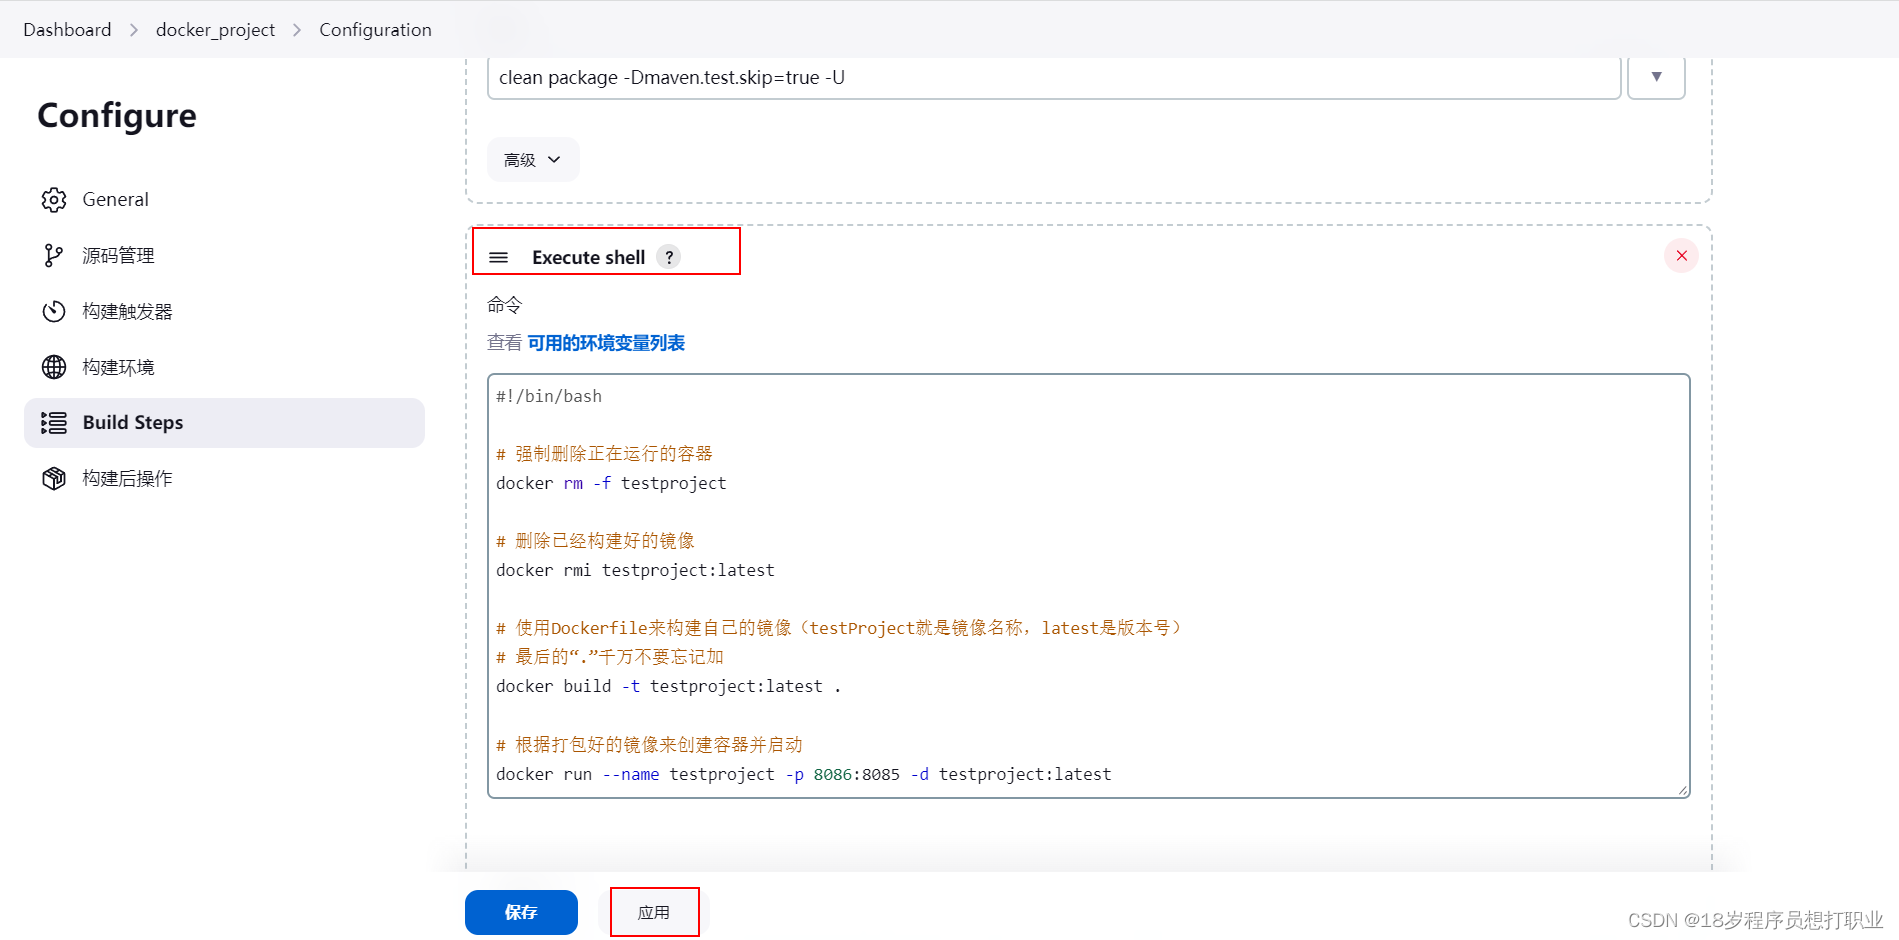Click the breadcrumb chevron after Dashboard
Viewport: 1899px width, 940px height.
134,30
